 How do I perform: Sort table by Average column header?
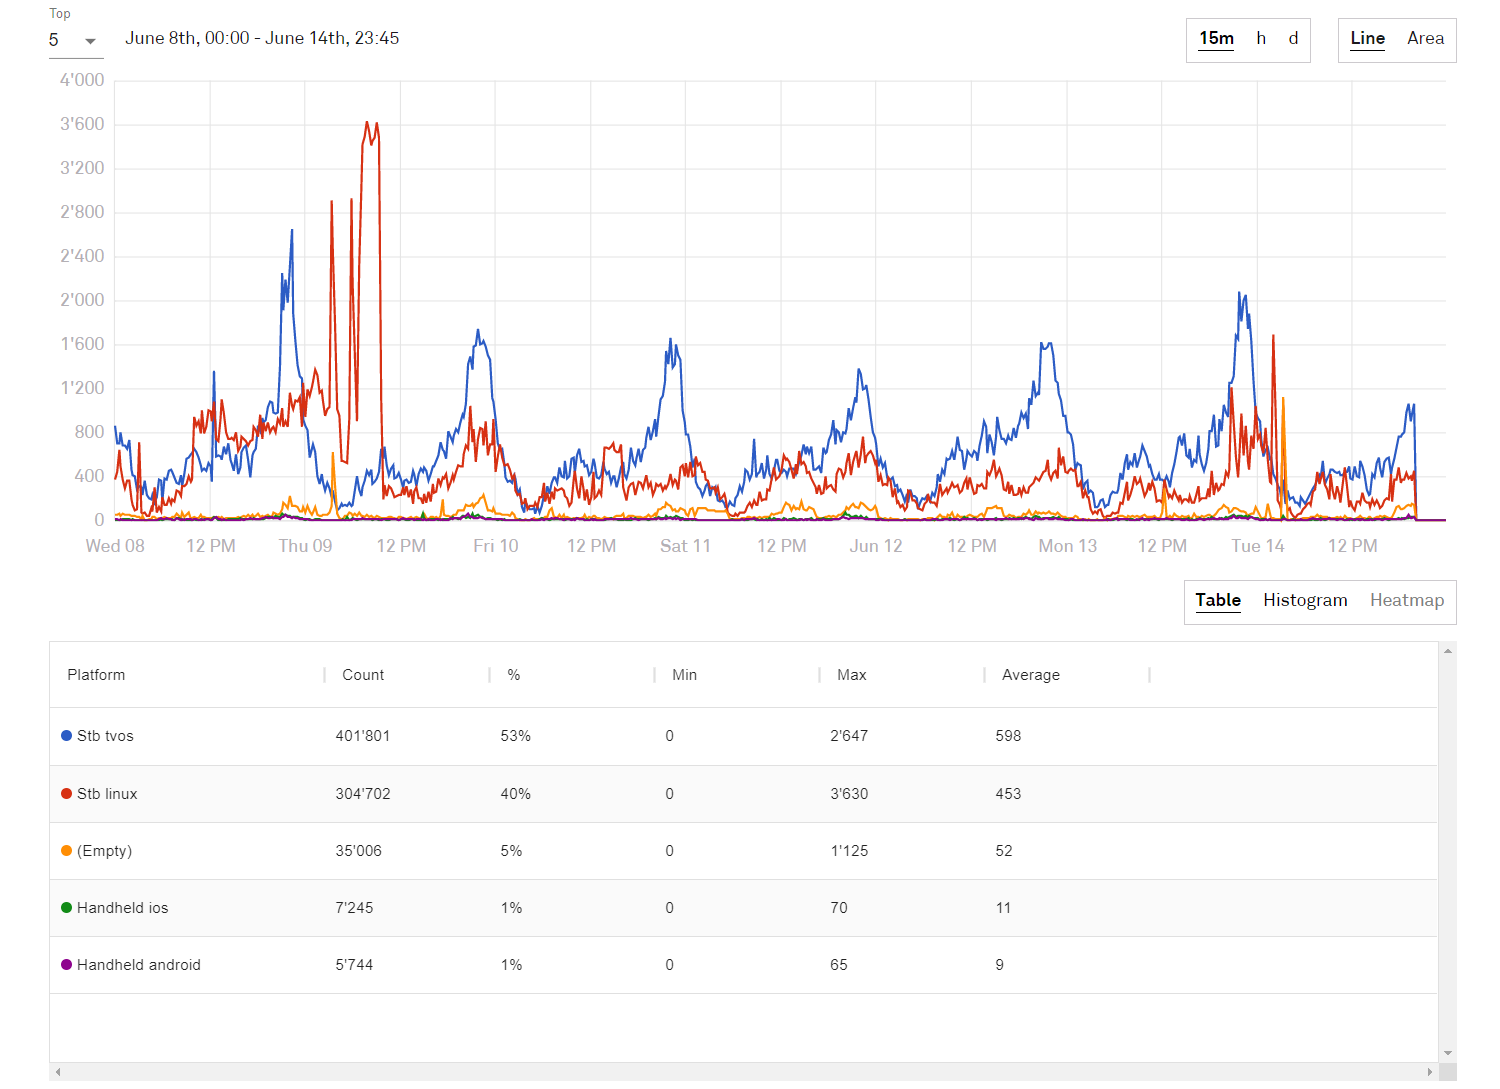(x=1030, y=675)
